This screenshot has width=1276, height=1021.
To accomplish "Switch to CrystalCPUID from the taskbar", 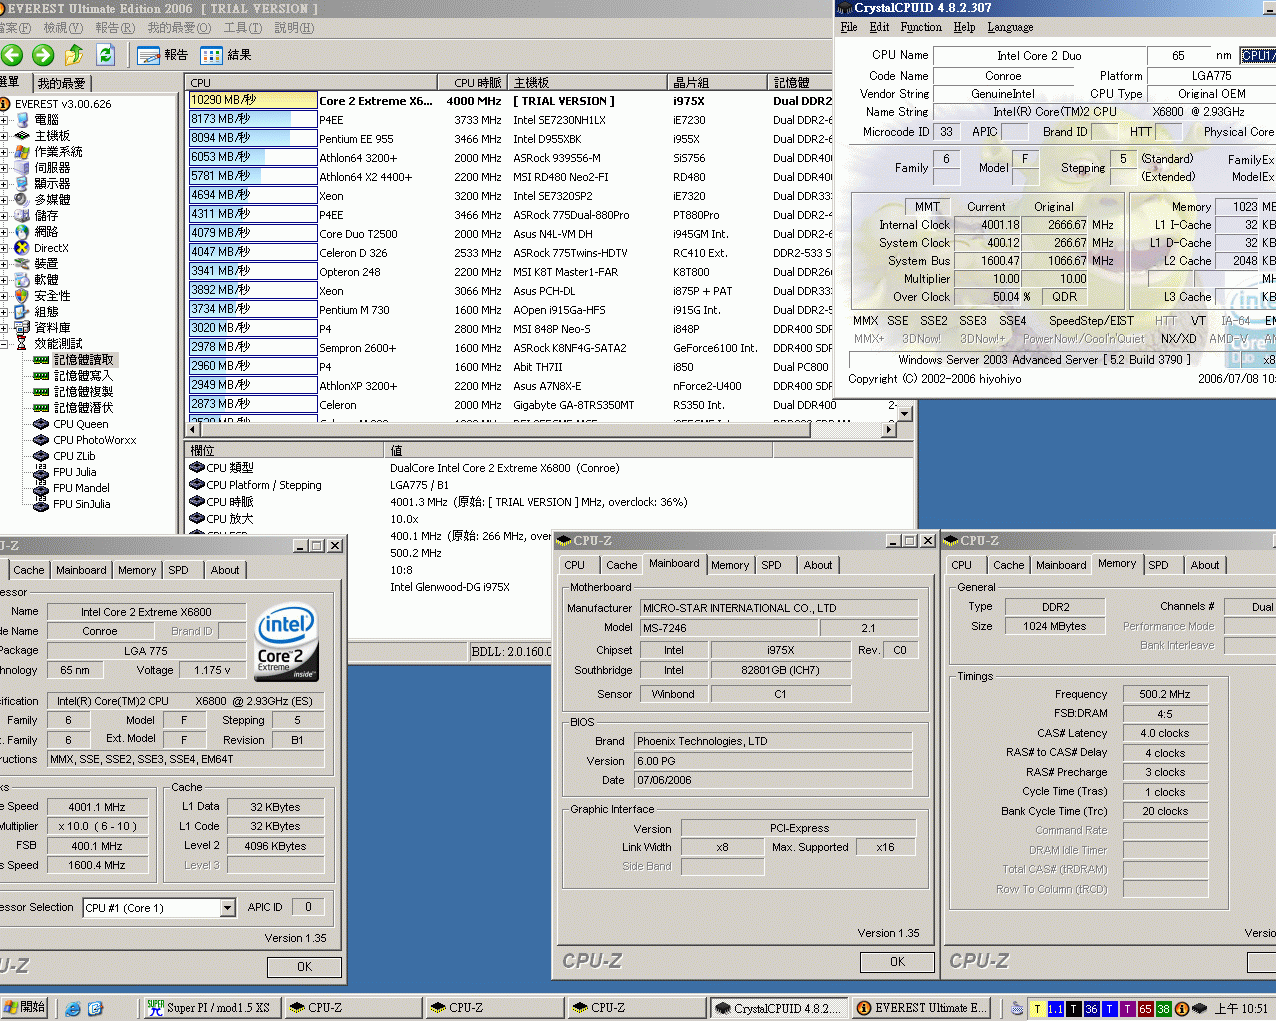I will tap(779, 1008).
